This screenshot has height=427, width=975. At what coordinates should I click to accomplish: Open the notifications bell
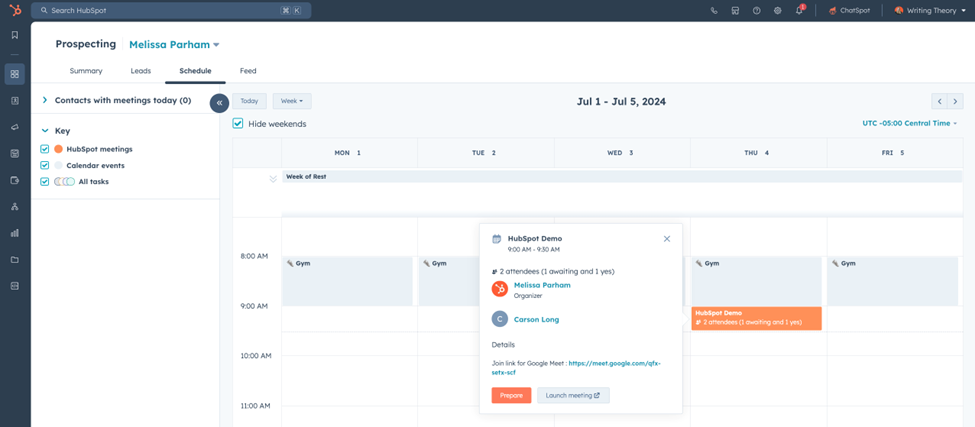[799, 10]
